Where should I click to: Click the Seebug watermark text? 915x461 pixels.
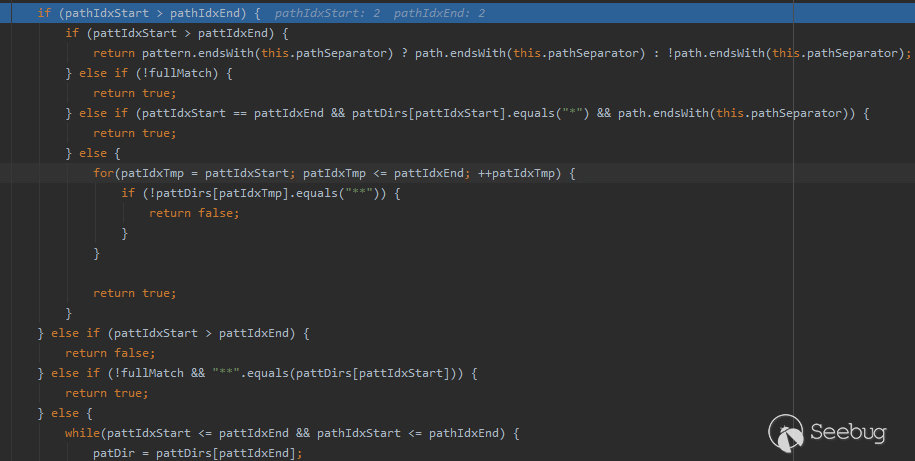(849, 433)
